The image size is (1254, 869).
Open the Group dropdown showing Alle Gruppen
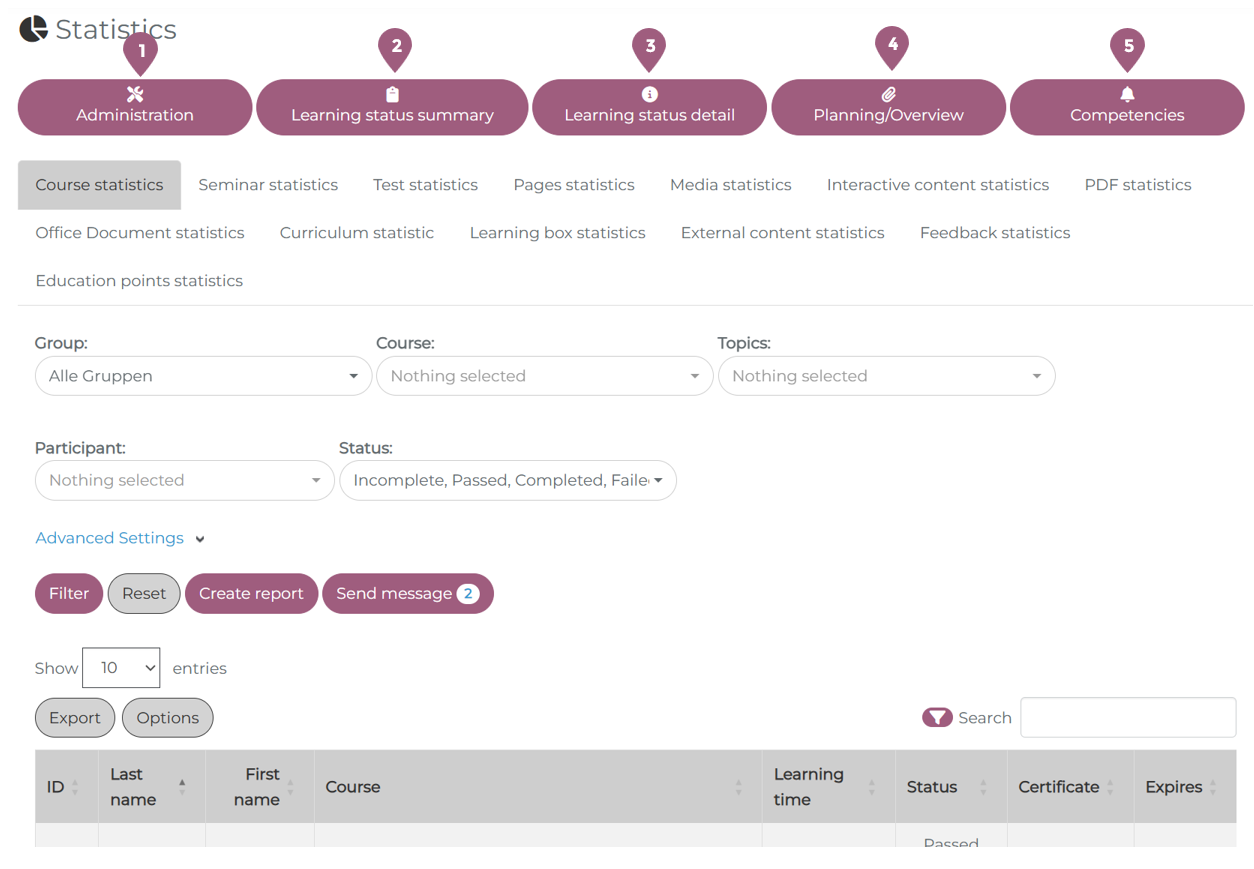pyautogui.click(x=203, y=376)
